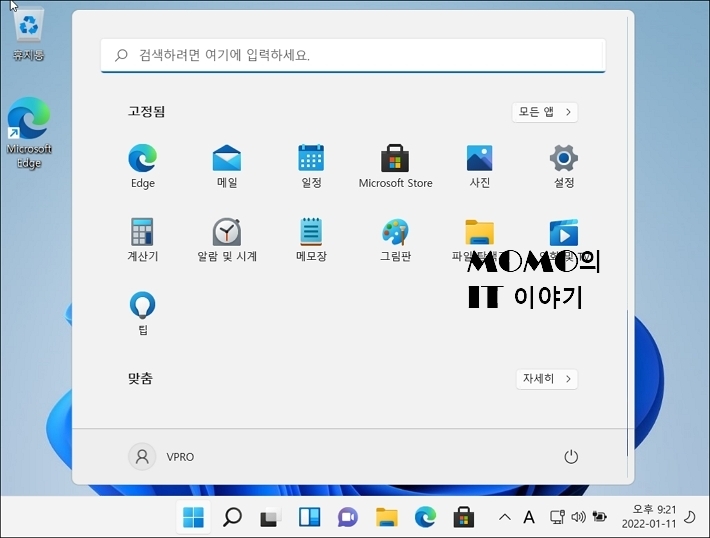This screenshot has height=538, width=710.
Task: Expand 모든 앳 all apps list
Action: point(545,112)
